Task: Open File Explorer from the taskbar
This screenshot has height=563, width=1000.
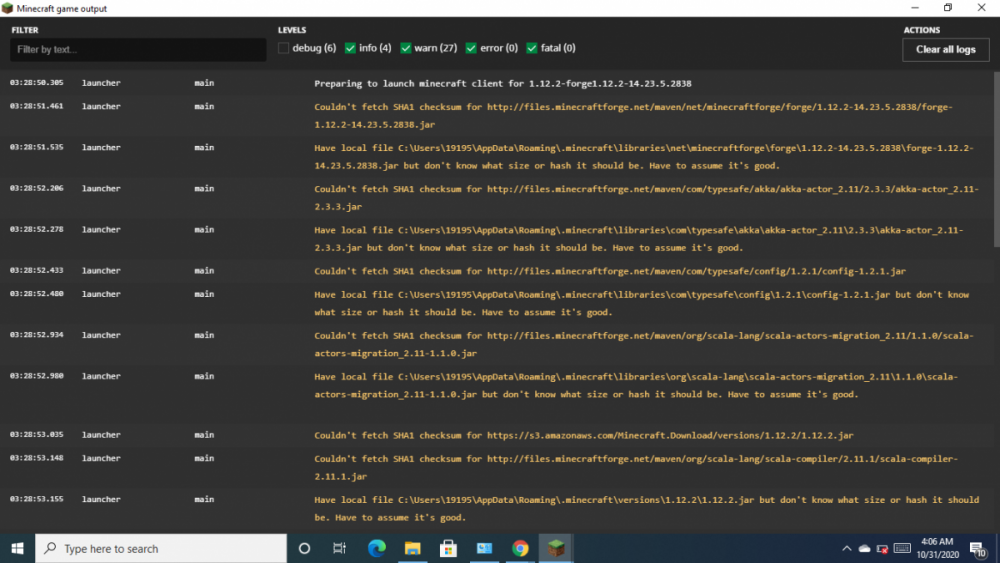Action: point(412,548)
